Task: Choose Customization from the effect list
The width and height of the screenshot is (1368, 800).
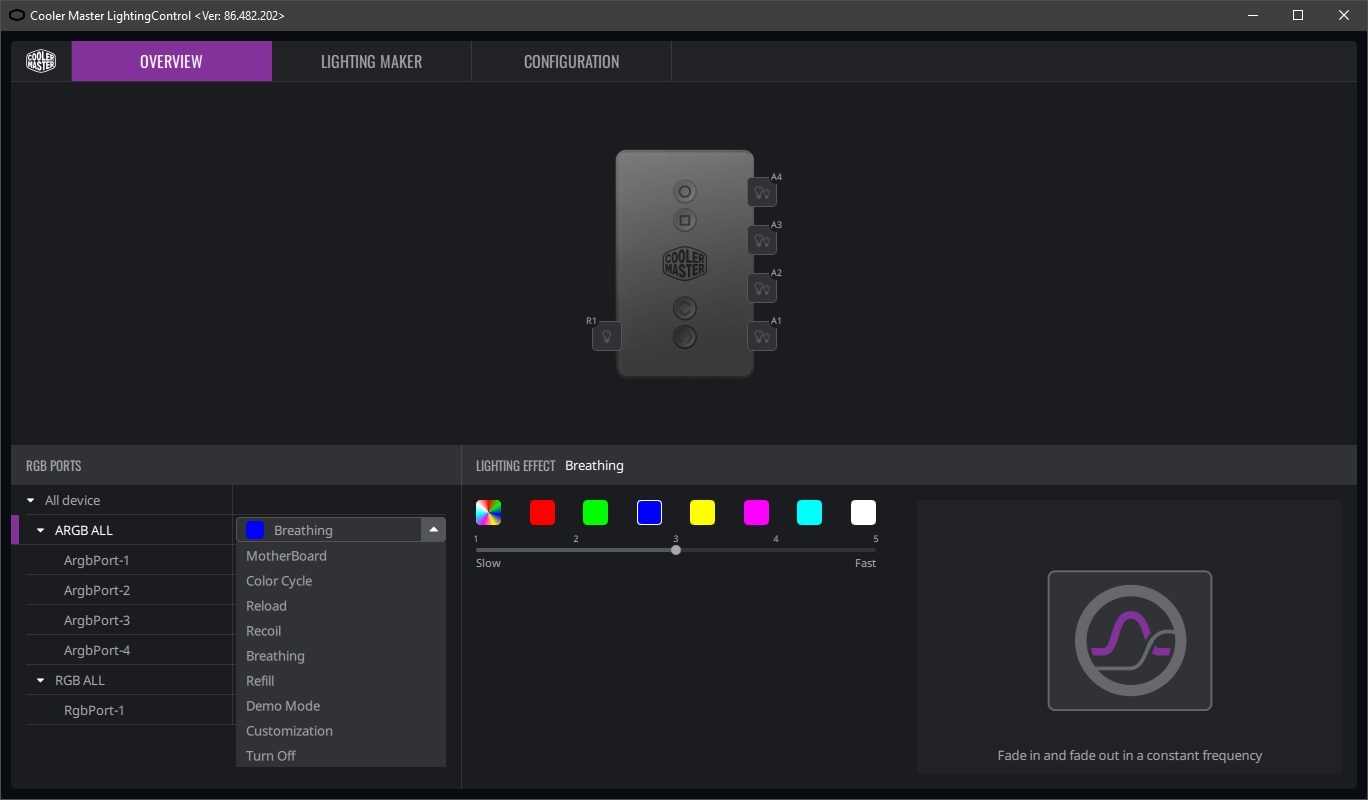Action: (341, 731)
